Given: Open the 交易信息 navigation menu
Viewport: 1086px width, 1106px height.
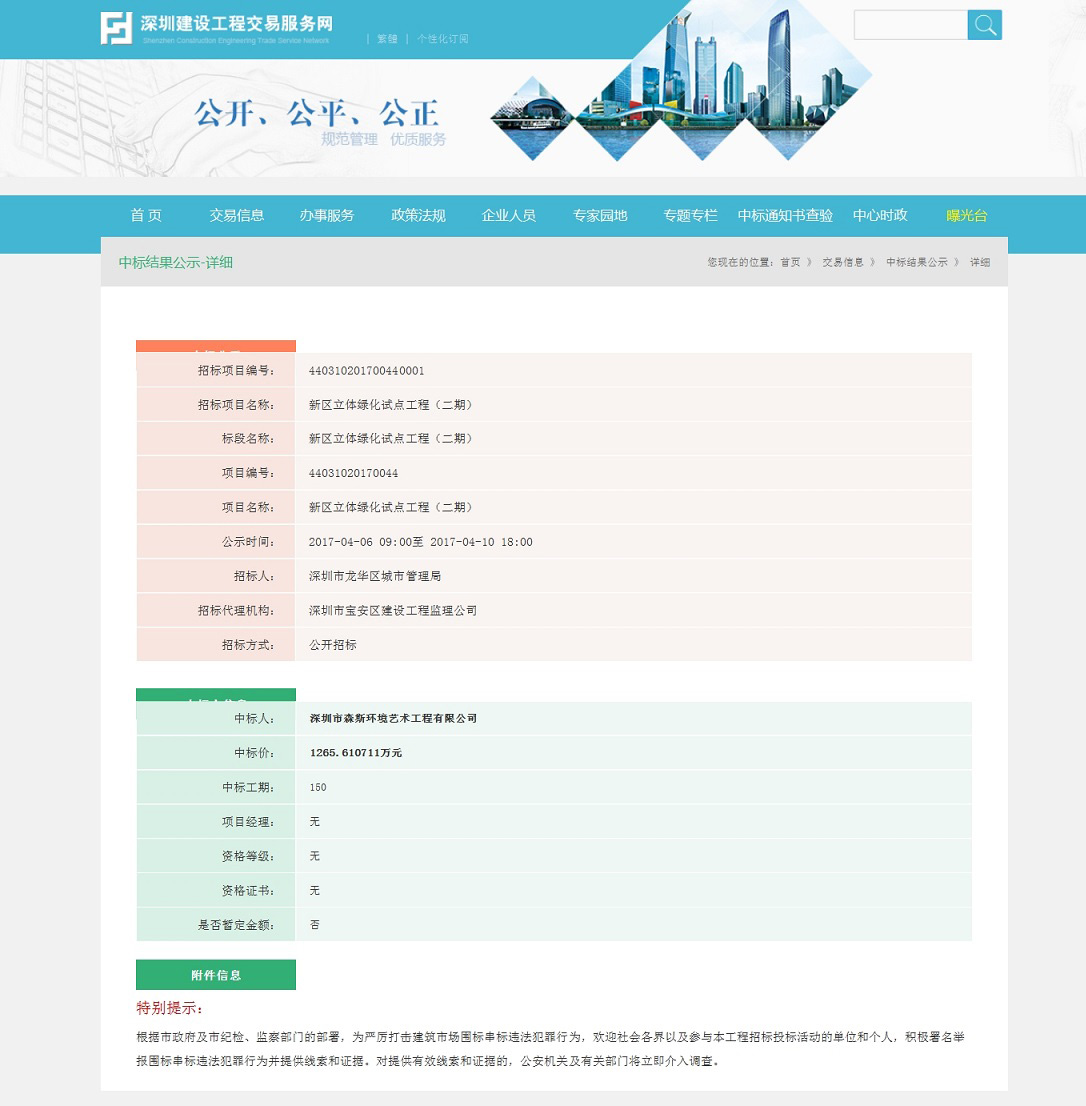Looking at the screenshot, I should pos(237,215).
